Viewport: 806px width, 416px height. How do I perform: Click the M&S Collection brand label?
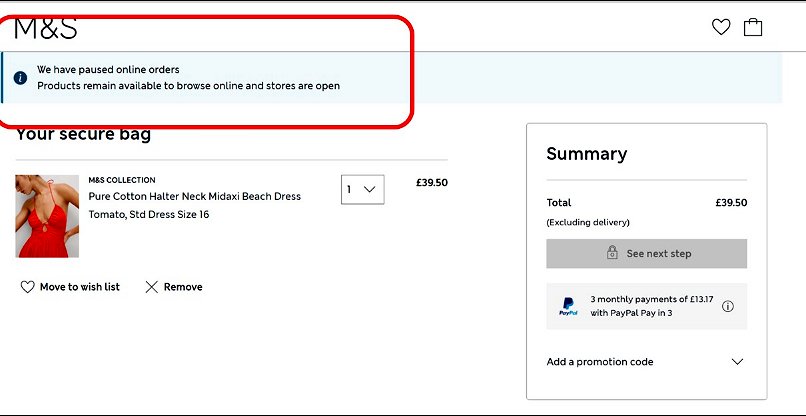click(122, 180)
